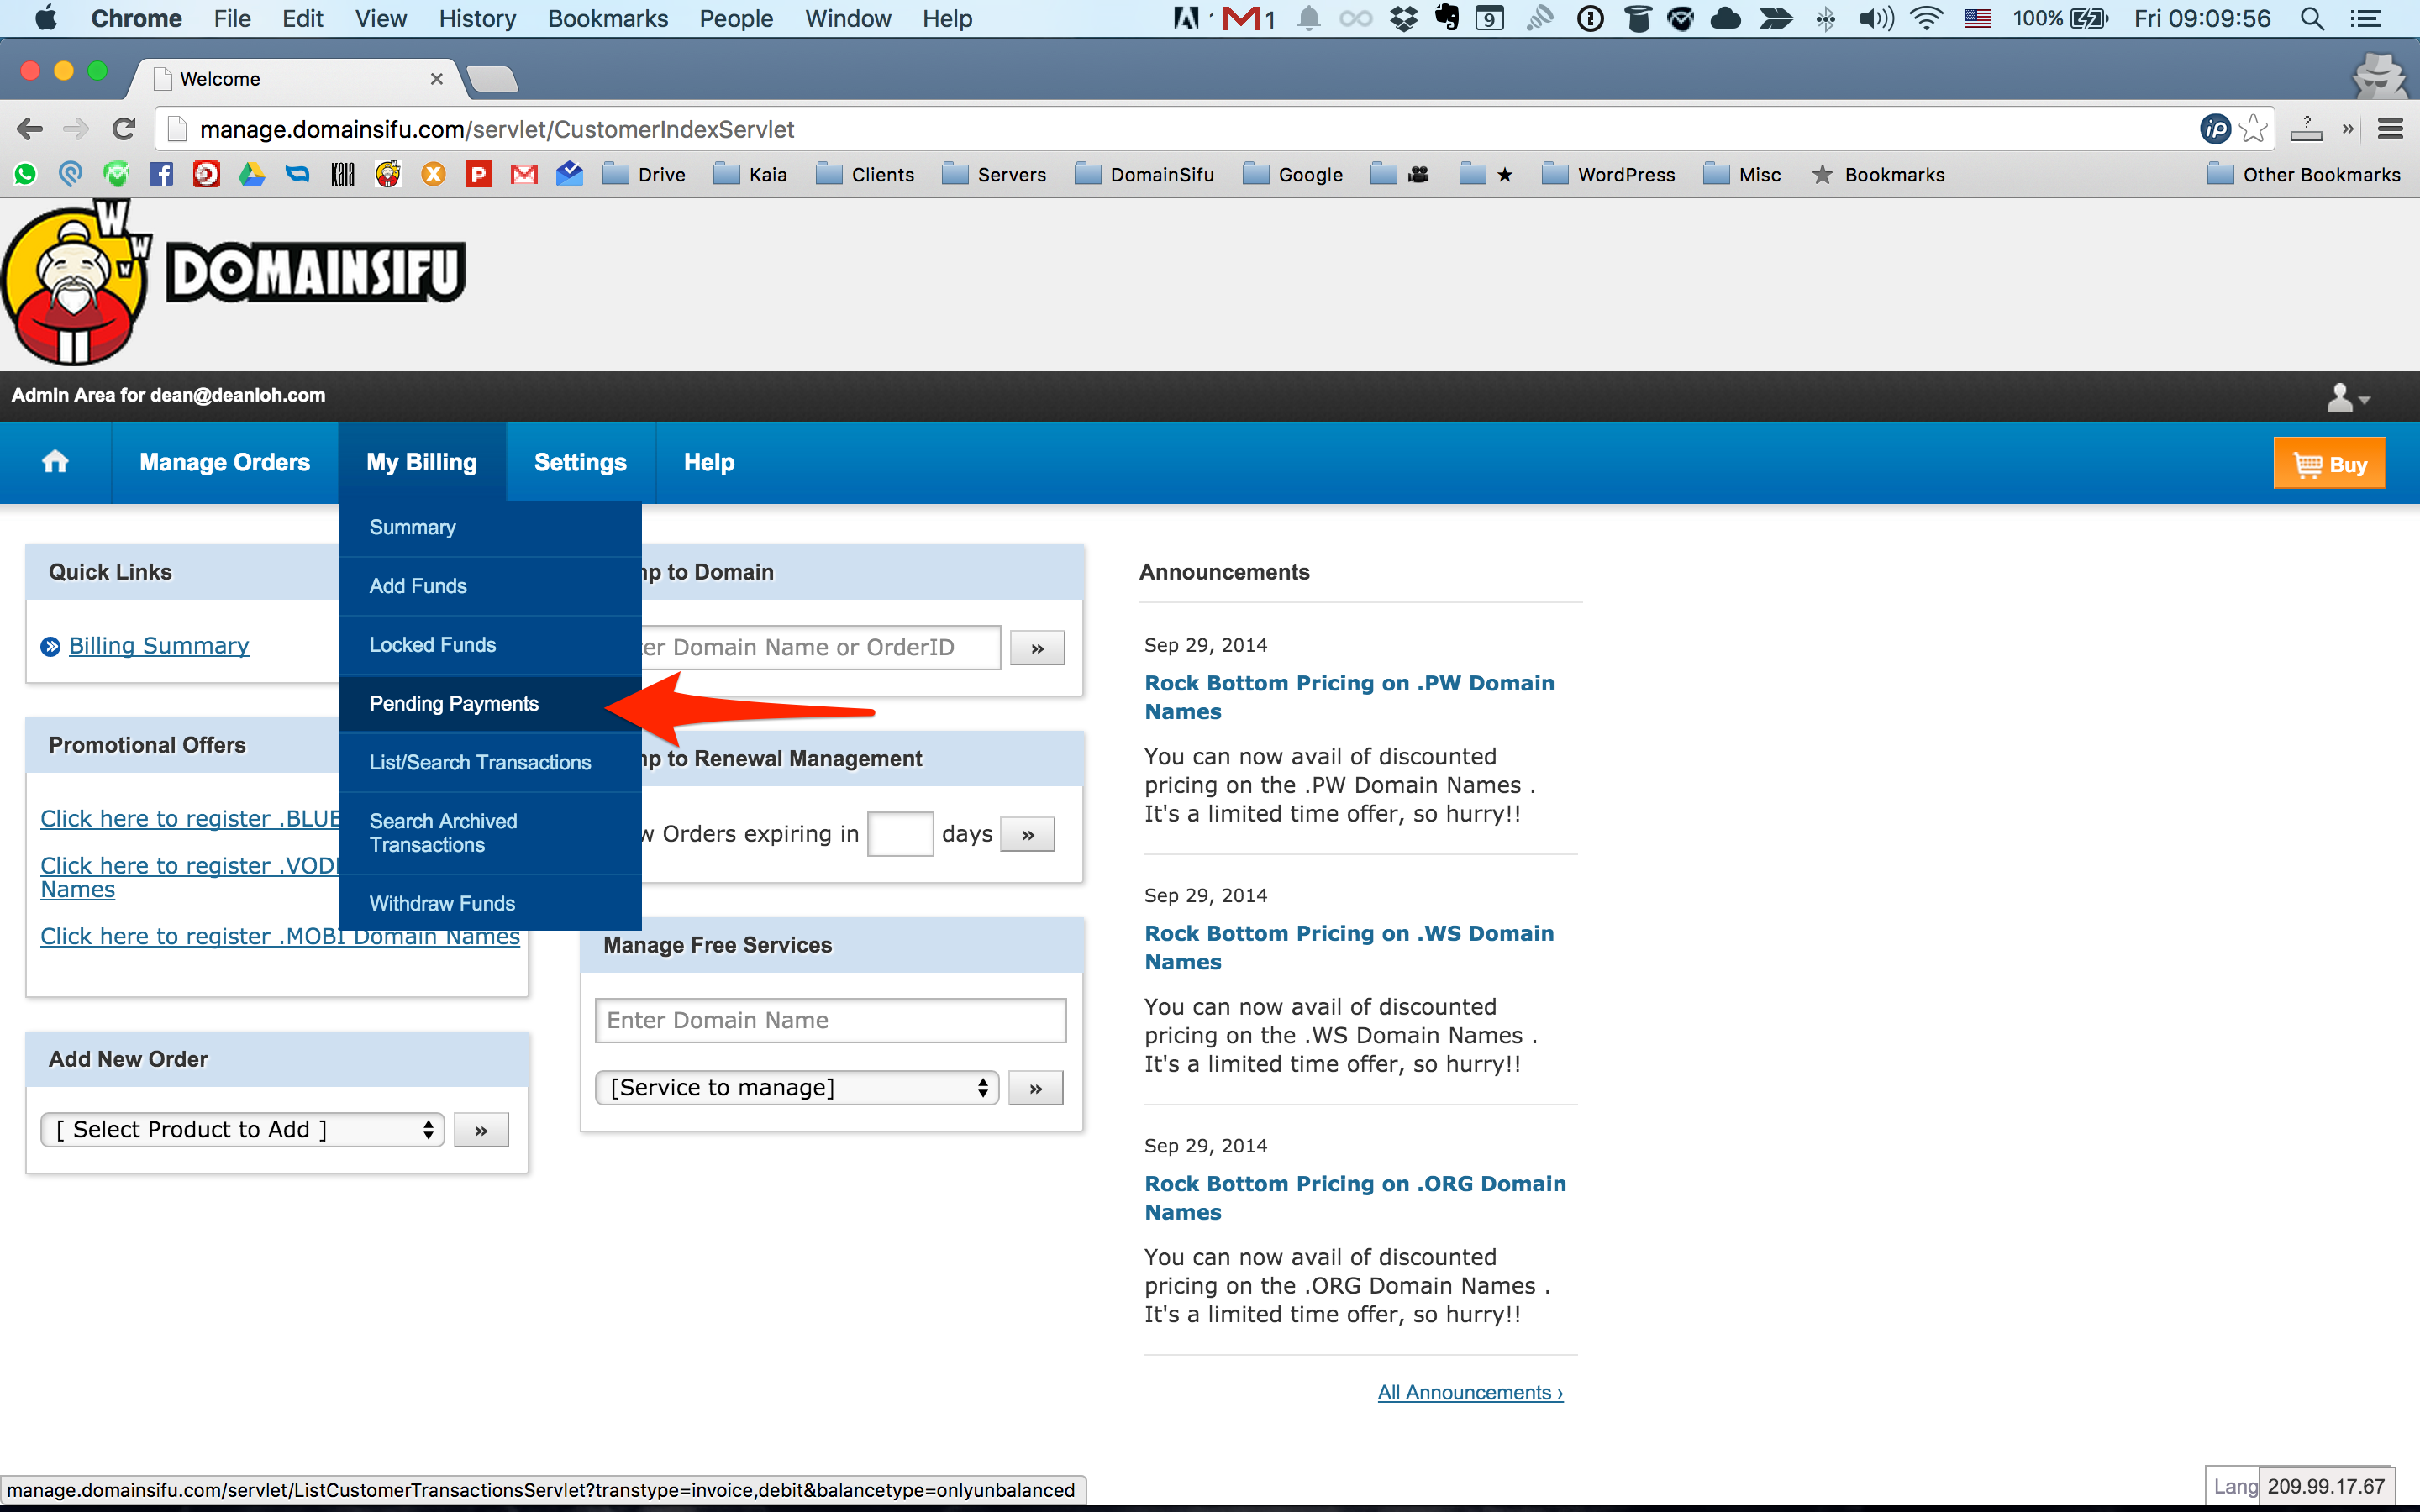Open macOS Spotlight search icon
Image resolution: width=2420 pixels, height=1512 pixels.
2311,19
